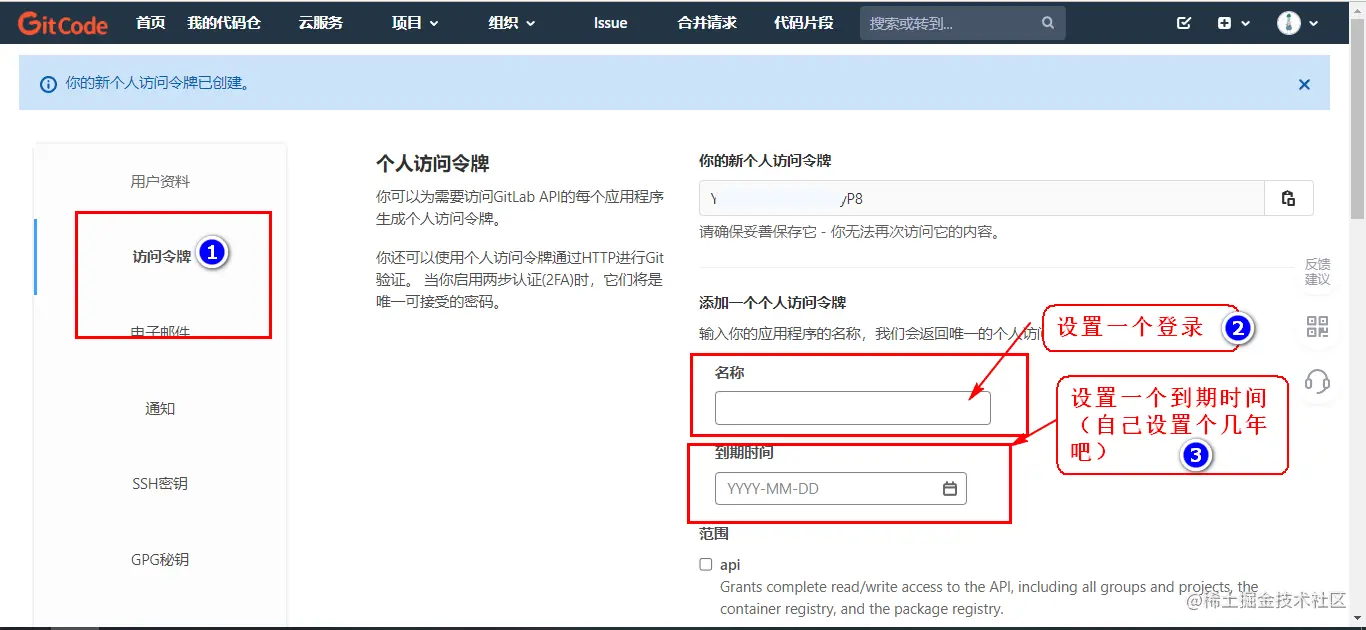Click the 范围 label
Image resolution: width=1366 pixels, height=630 pixels.
(x=714, y=534)
